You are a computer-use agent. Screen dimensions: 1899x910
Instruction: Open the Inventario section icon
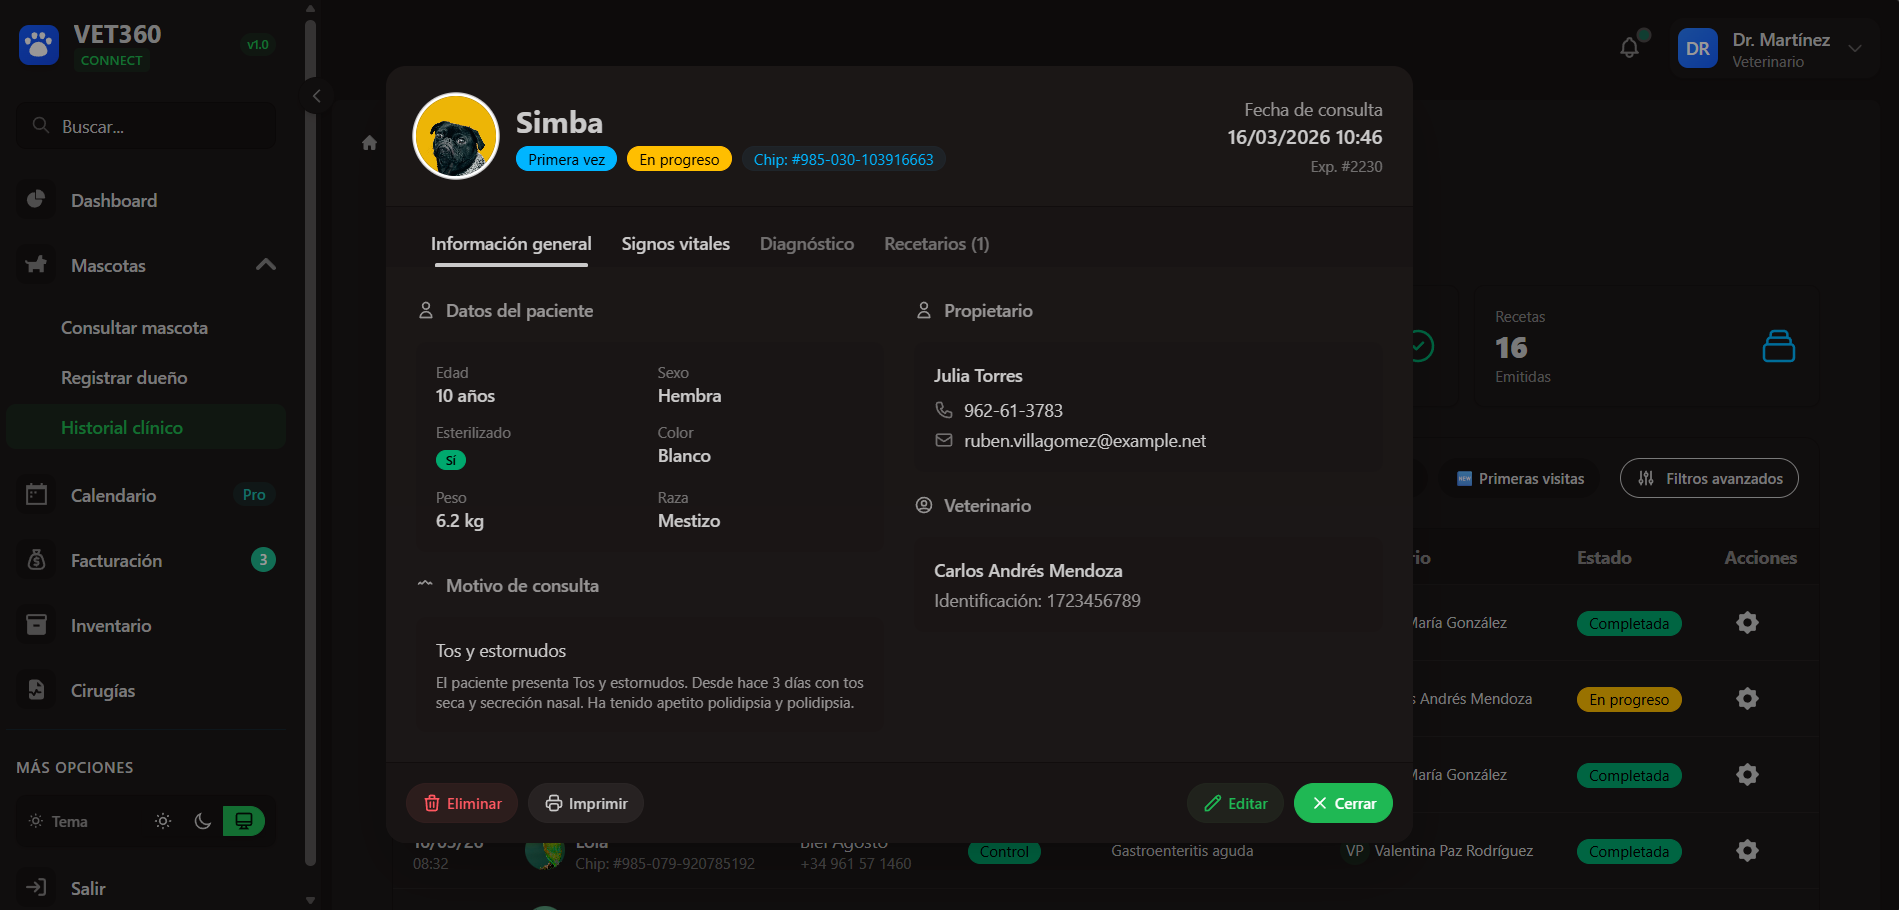37,625
